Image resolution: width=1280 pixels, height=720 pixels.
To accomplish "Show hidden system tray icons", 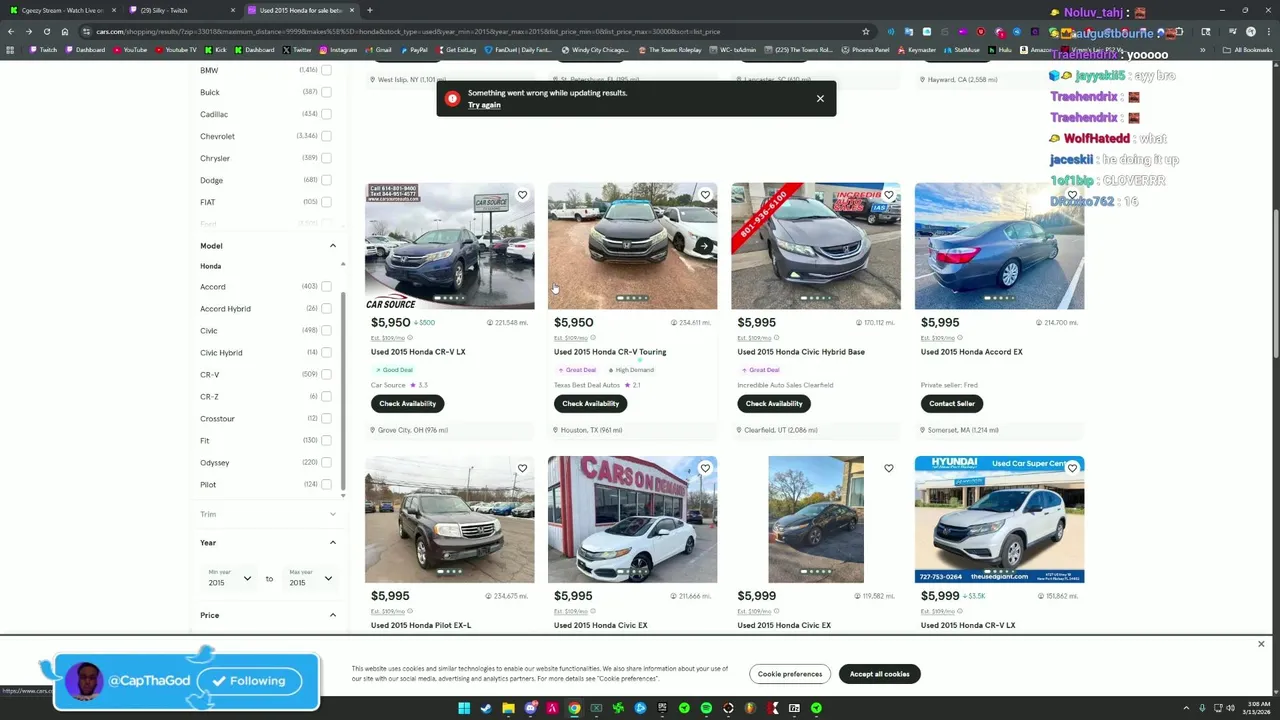I will 1187,708.
